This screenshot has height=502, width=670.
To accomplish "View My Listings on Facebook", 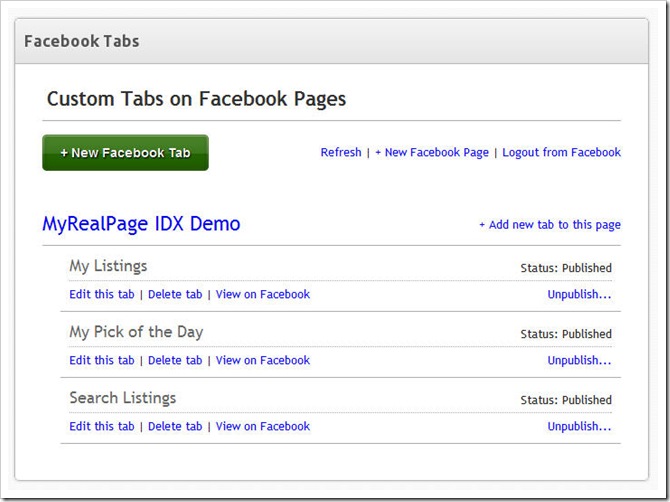I will pyautogui.click(x=262, y=294).
